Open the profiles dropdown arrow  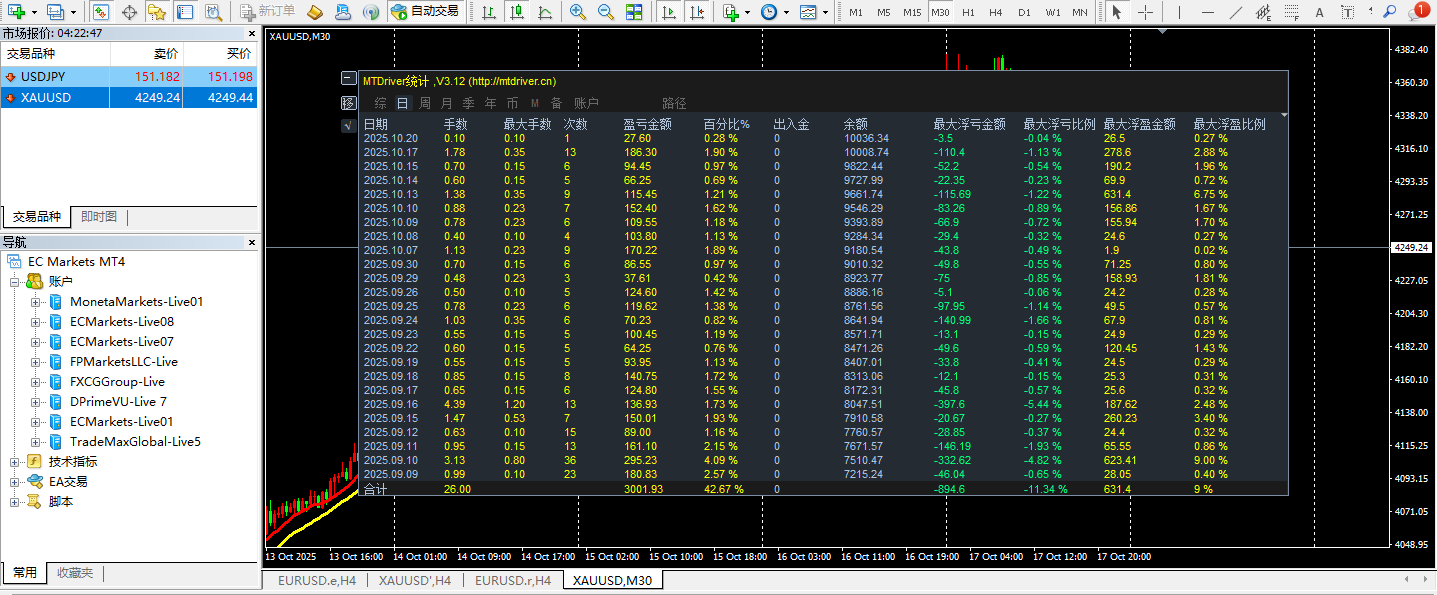pyautogui.click(x=73, y=12)
